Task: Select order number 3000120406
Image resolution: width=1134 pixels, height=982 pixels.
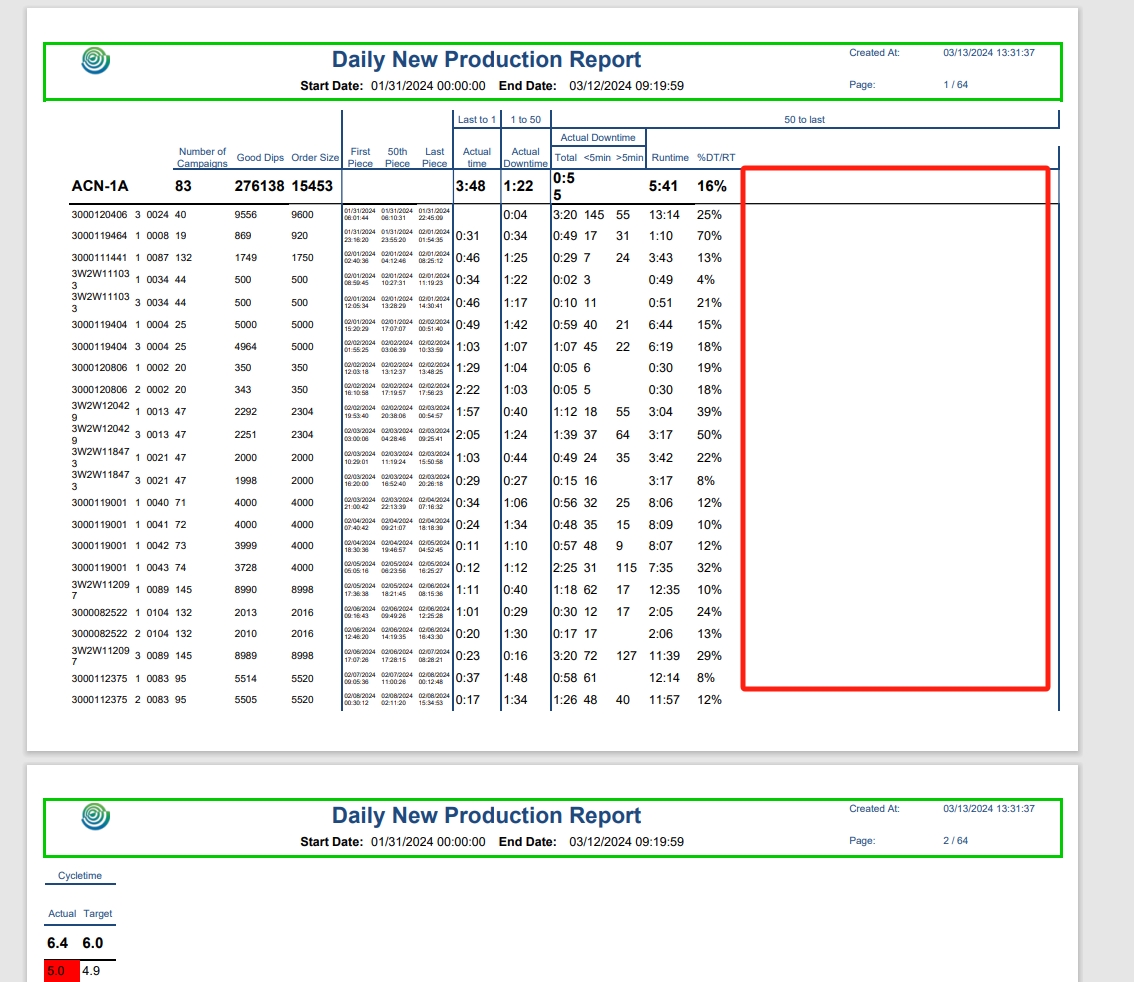Action: (99, 214)
